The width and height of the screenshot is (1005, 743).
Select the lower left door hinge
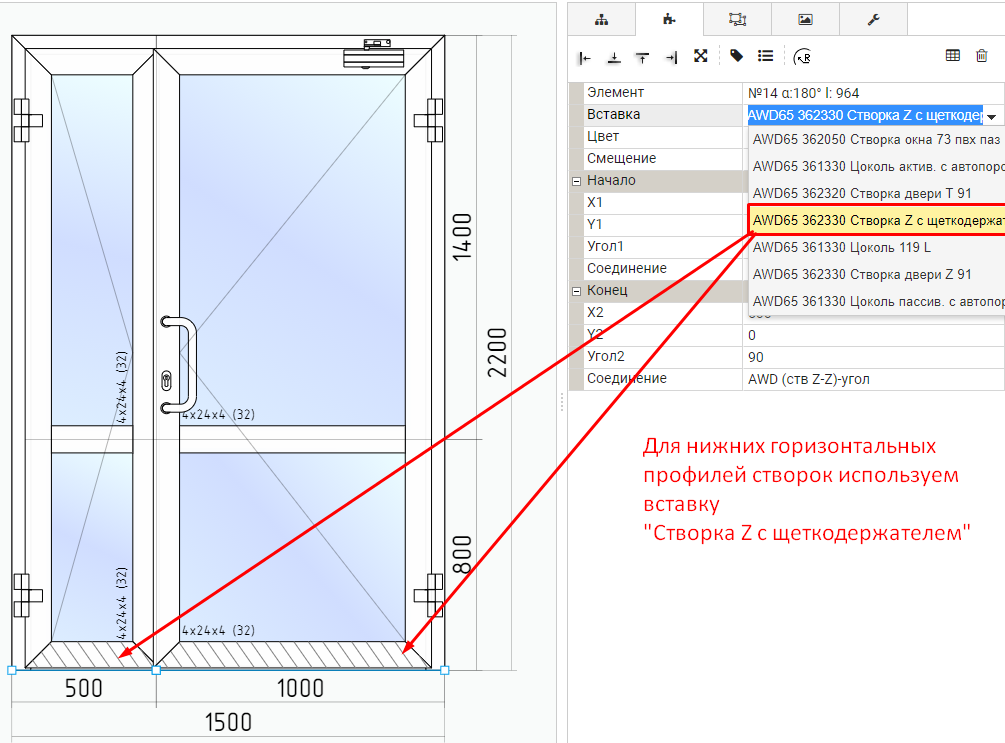pyautogui.click(x=28, y=595)
